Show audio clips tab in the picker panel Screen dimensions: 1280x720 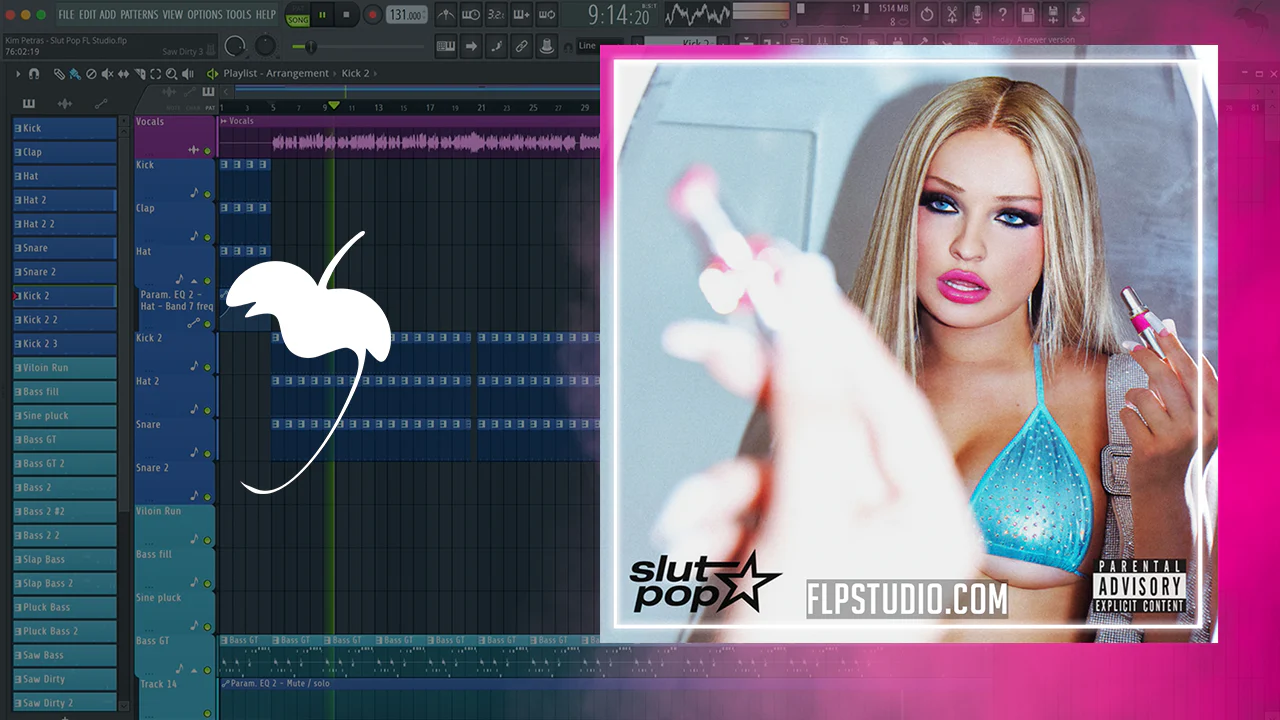(65, 104)
